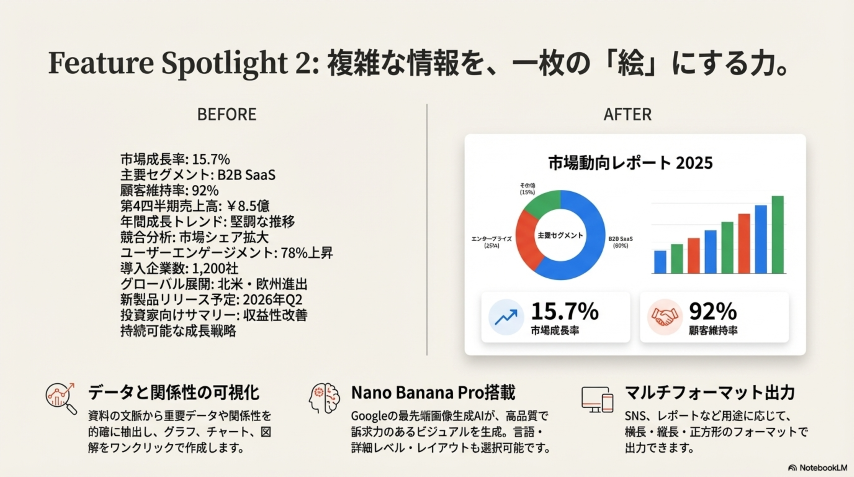The height and width of the screenshot is (477, 854).
Task: Click the 92% customer retention card
Action: click(714, 318)
